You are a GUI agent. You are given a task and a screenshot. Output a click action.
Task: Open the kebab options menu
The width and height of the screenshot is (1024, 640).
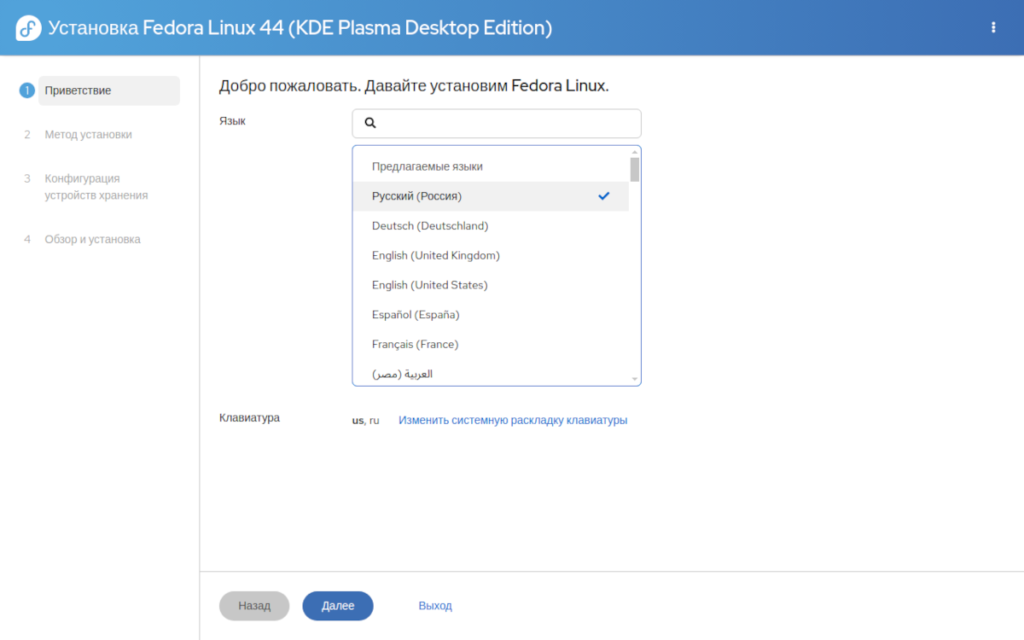click(993, 27)
